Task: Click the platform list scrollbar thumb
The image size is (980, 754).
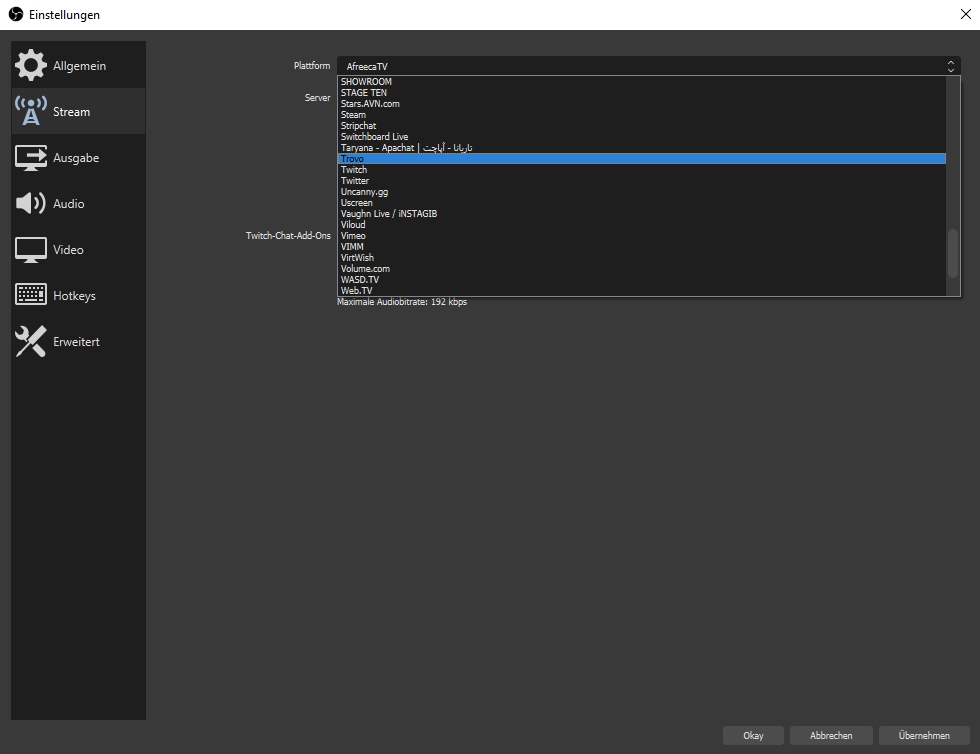Action: pos(953,253)
